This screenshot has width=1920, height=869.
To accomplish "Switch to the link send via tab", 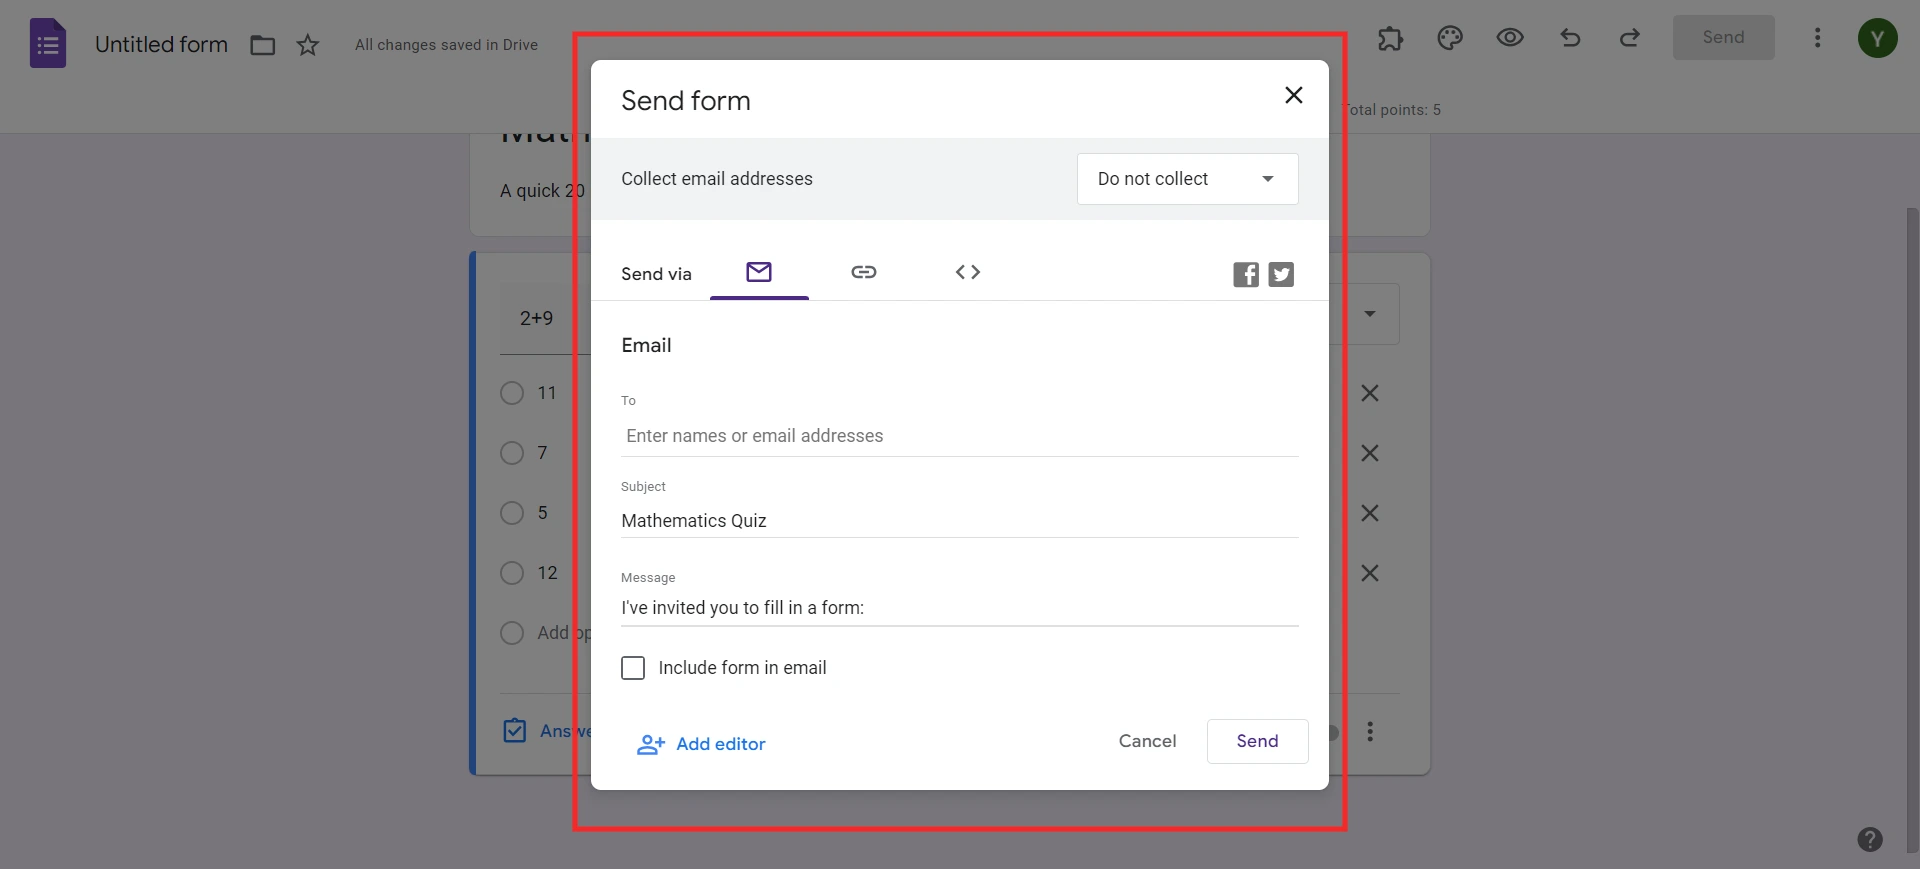I will tap(864, 272).
